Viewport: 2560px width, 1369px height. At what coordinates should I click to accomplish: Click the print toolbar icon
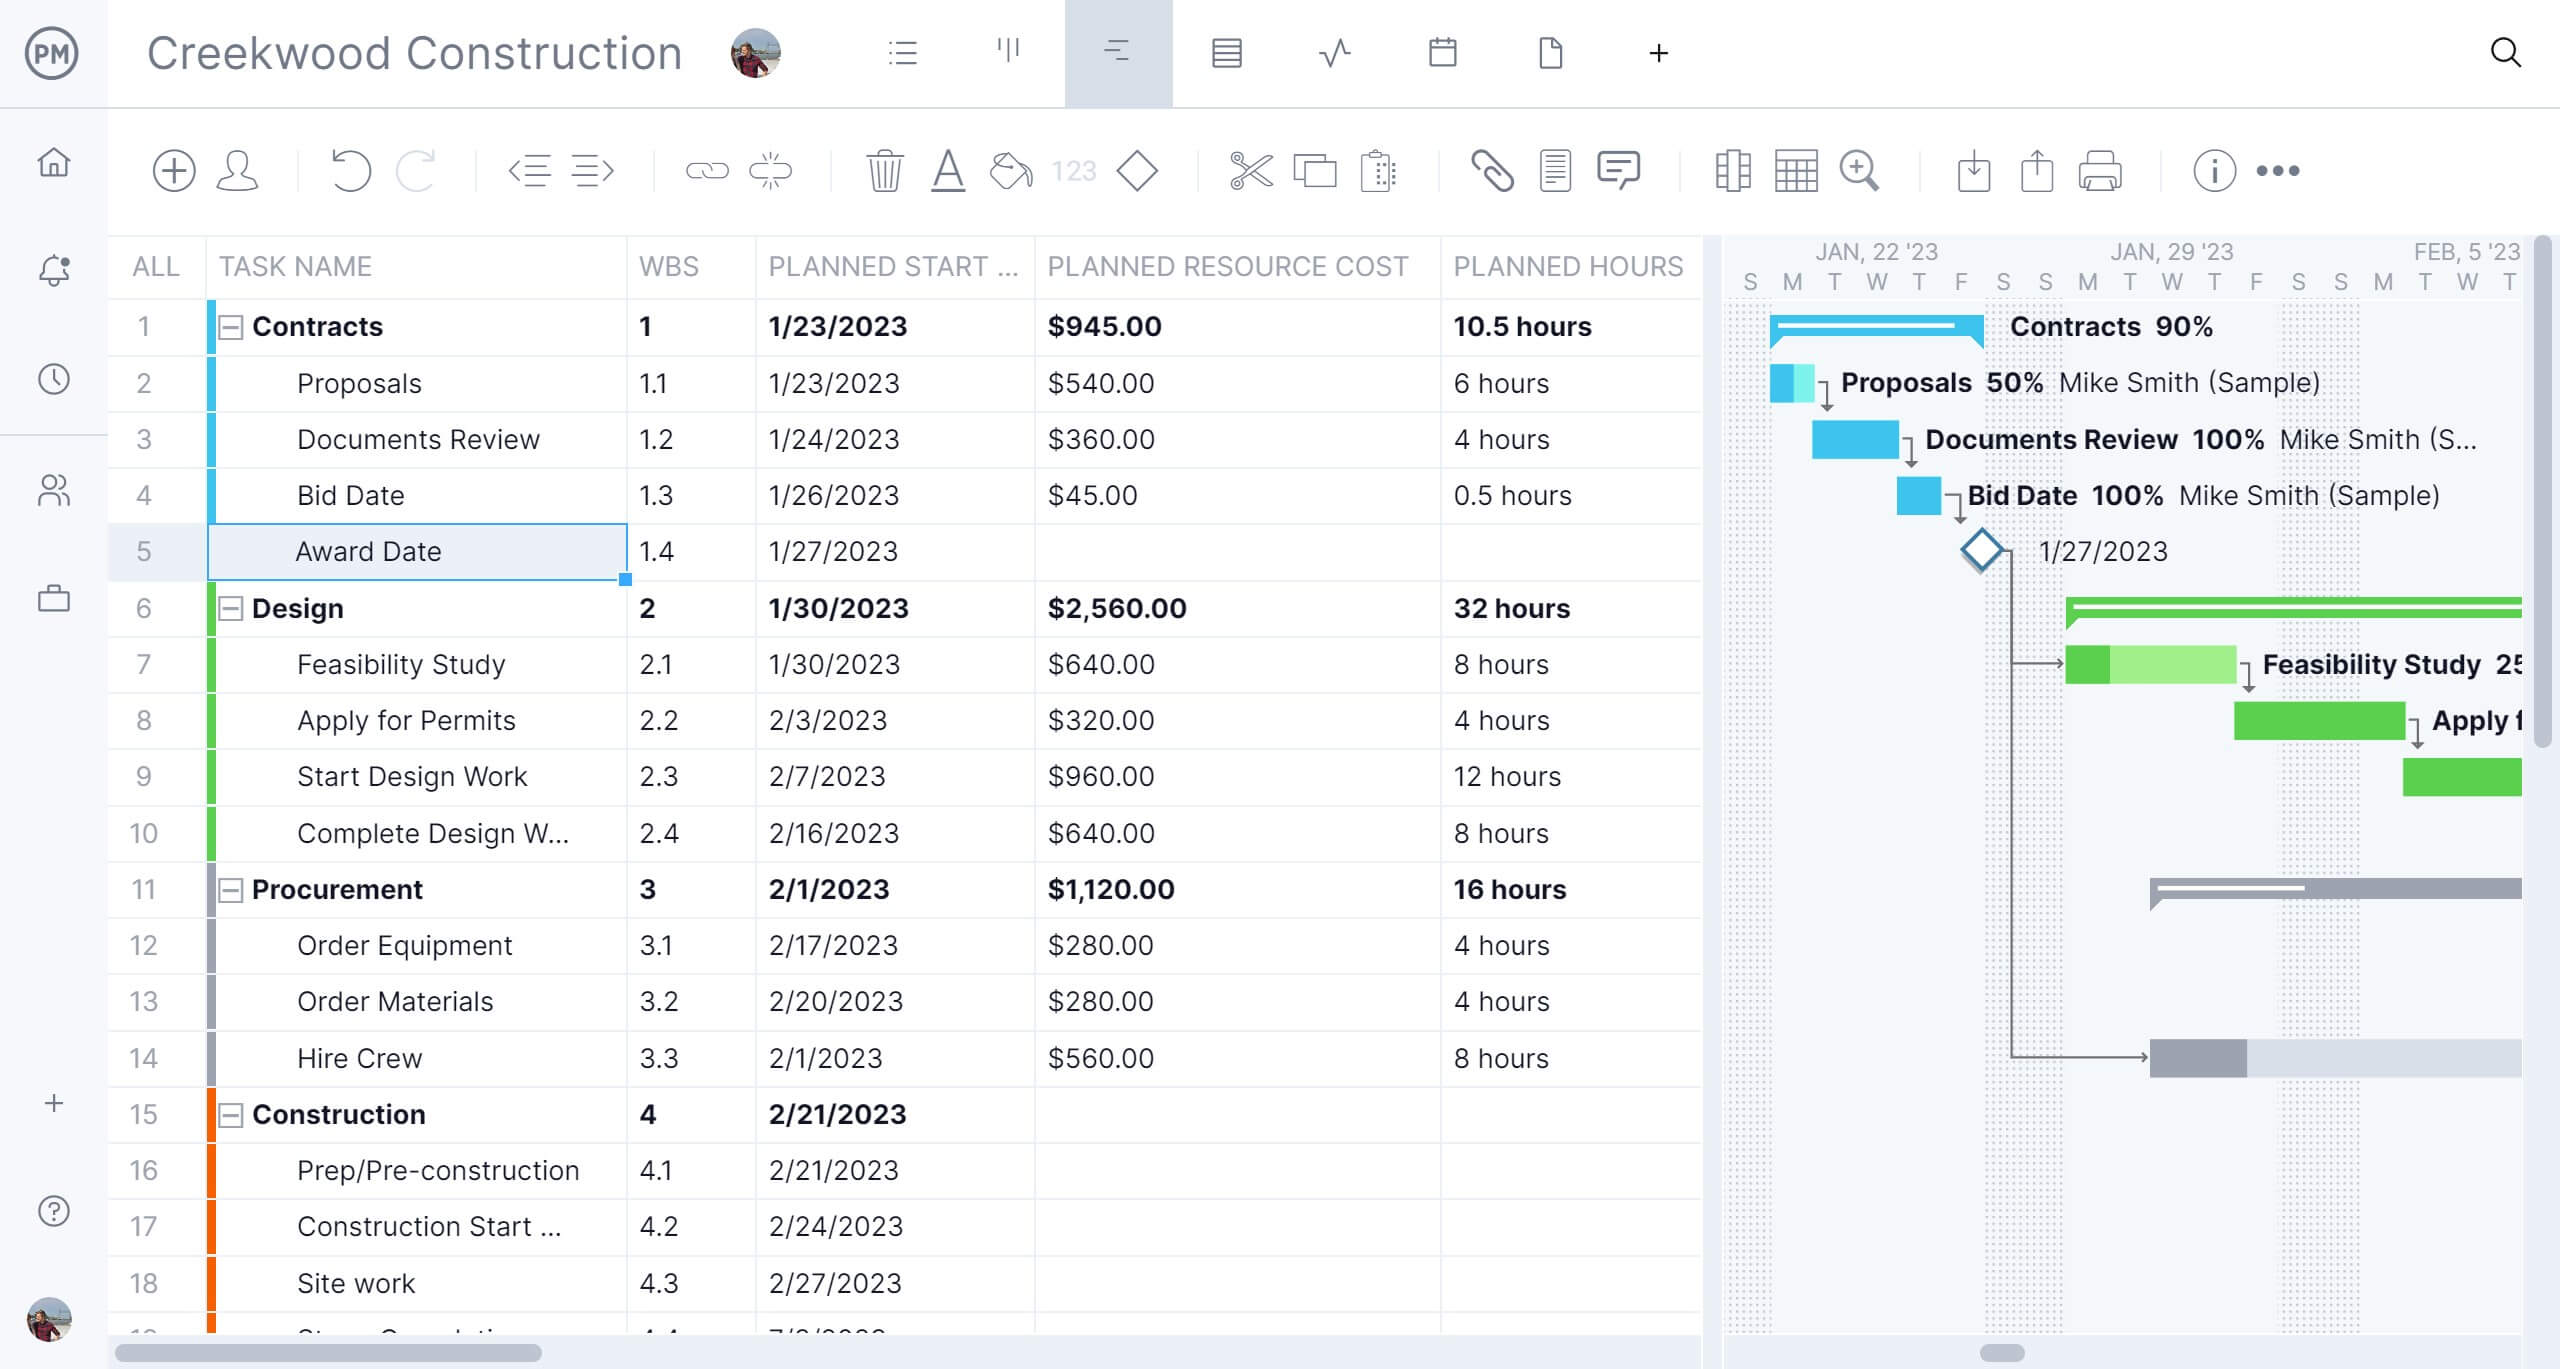pos(2099,171)
